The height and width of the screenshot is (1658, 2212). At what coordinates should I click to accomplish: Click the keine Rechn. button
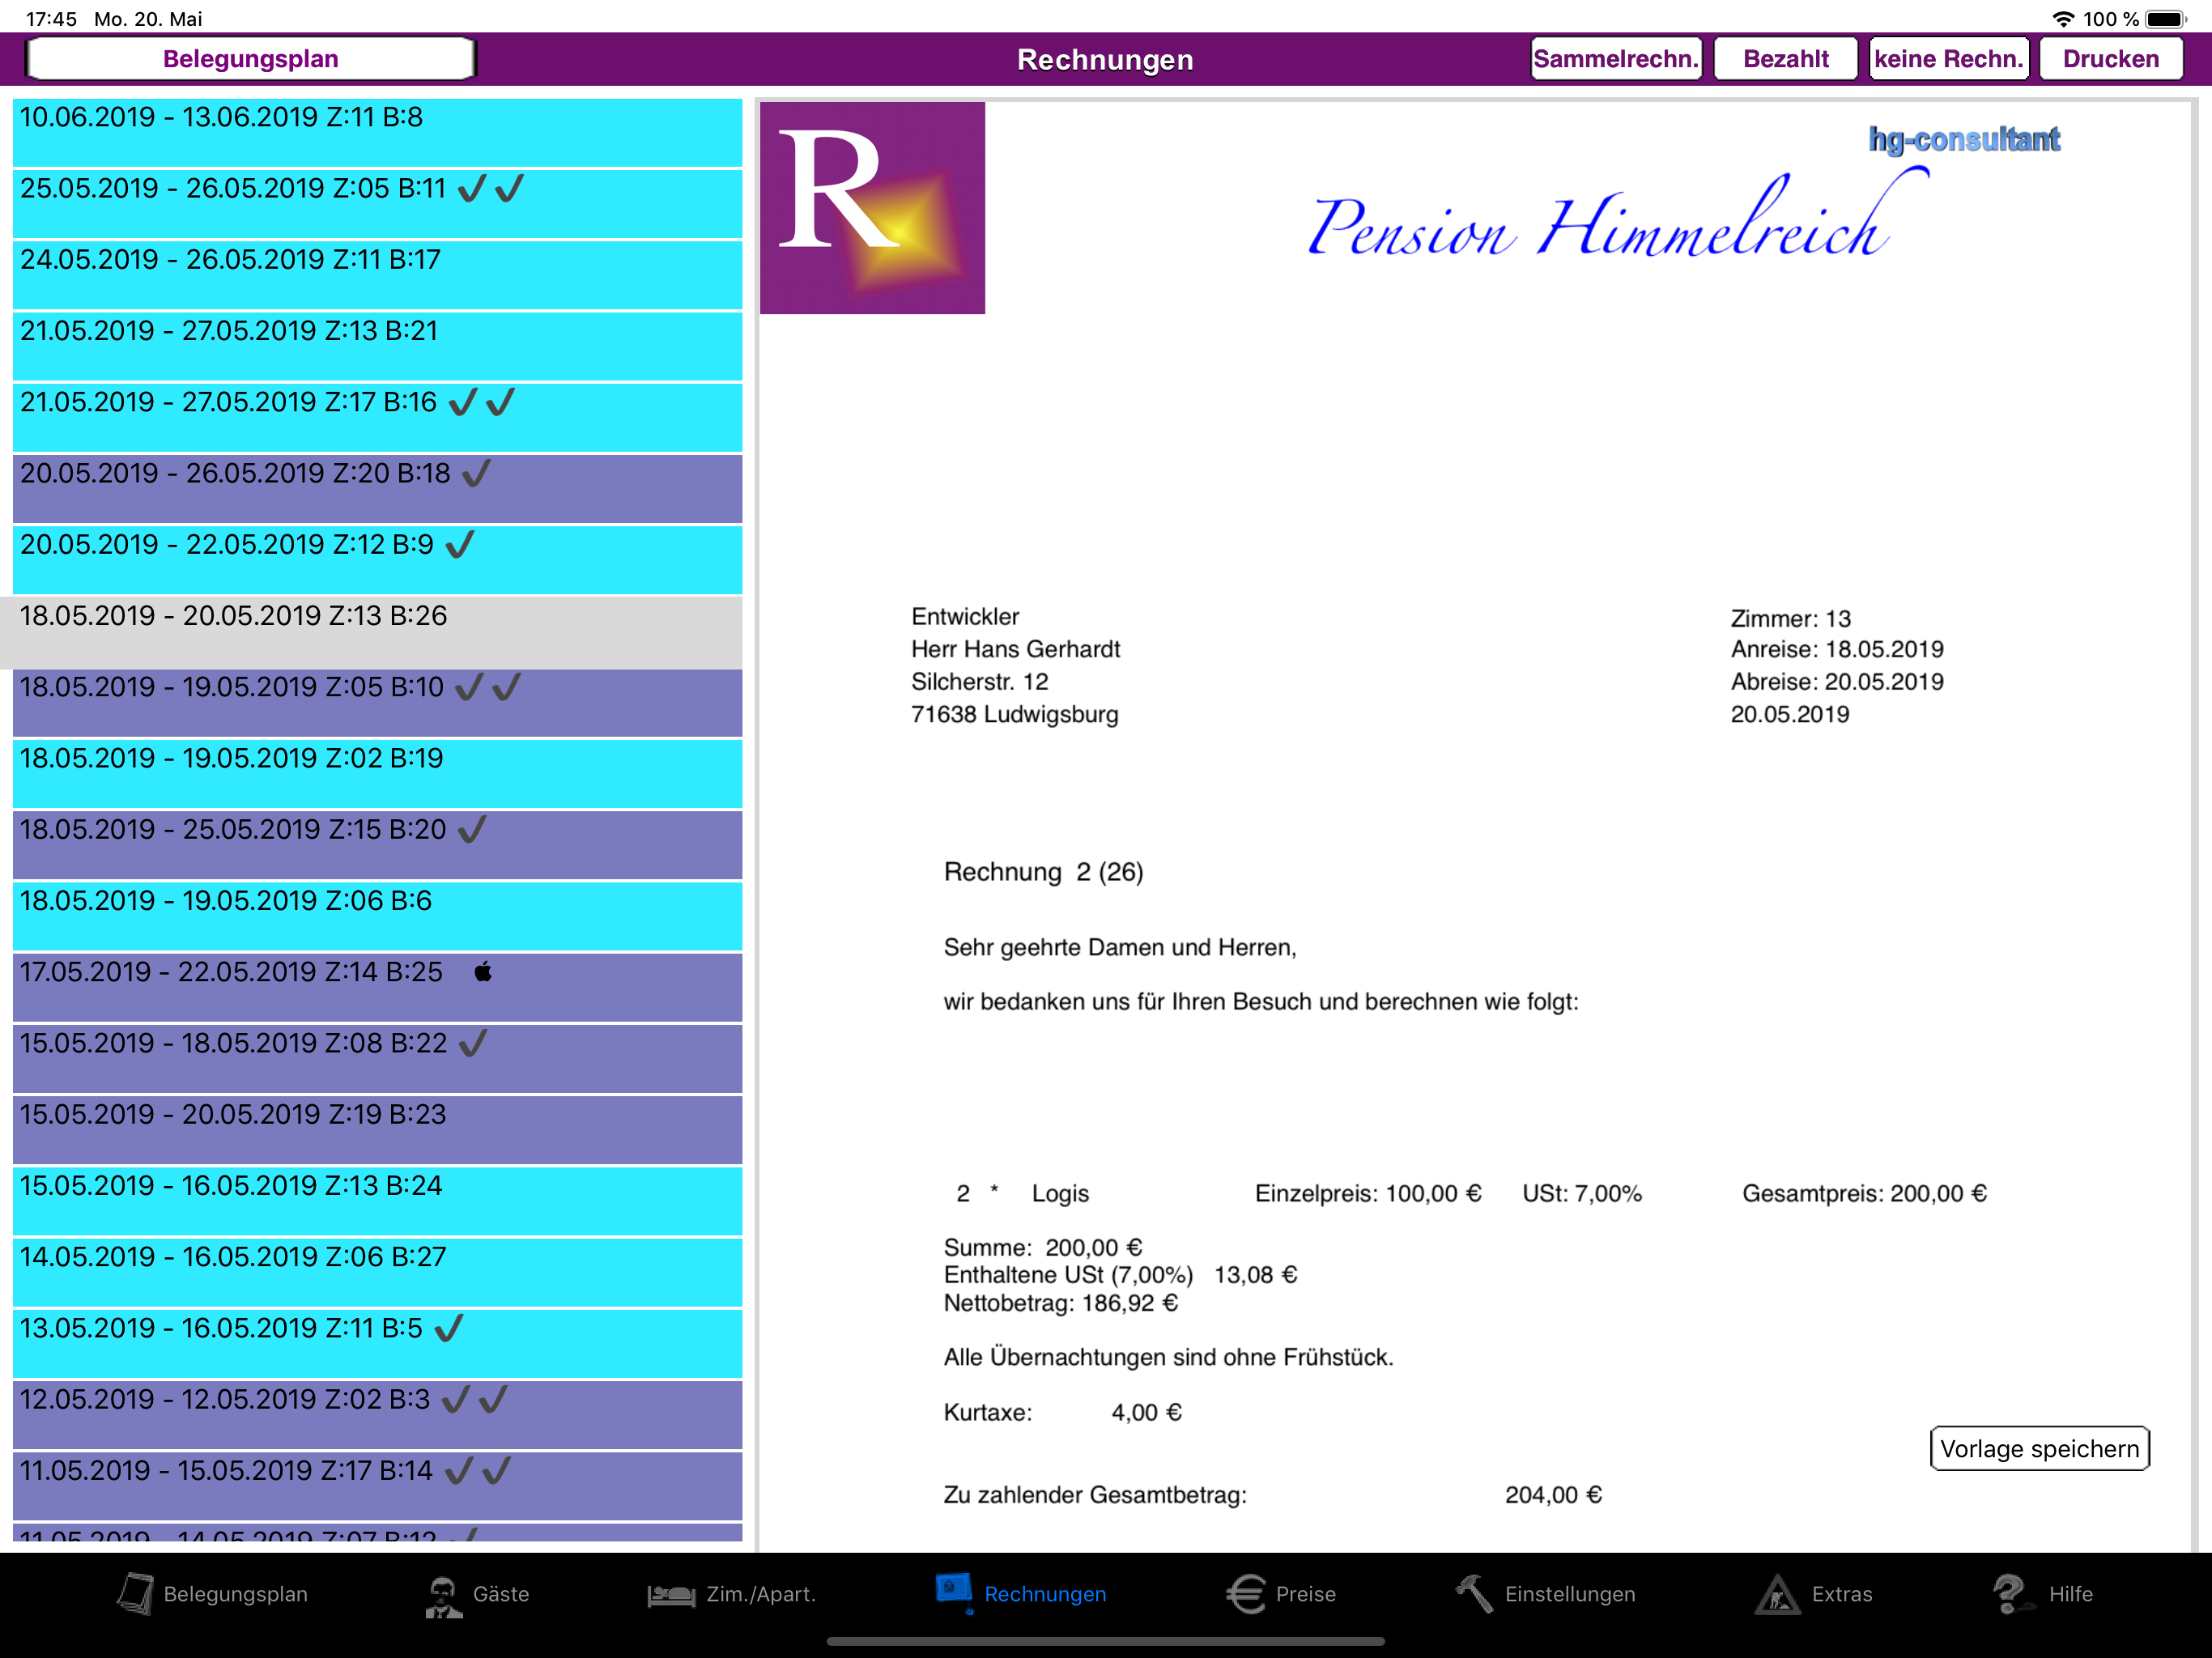point(1948,58)
